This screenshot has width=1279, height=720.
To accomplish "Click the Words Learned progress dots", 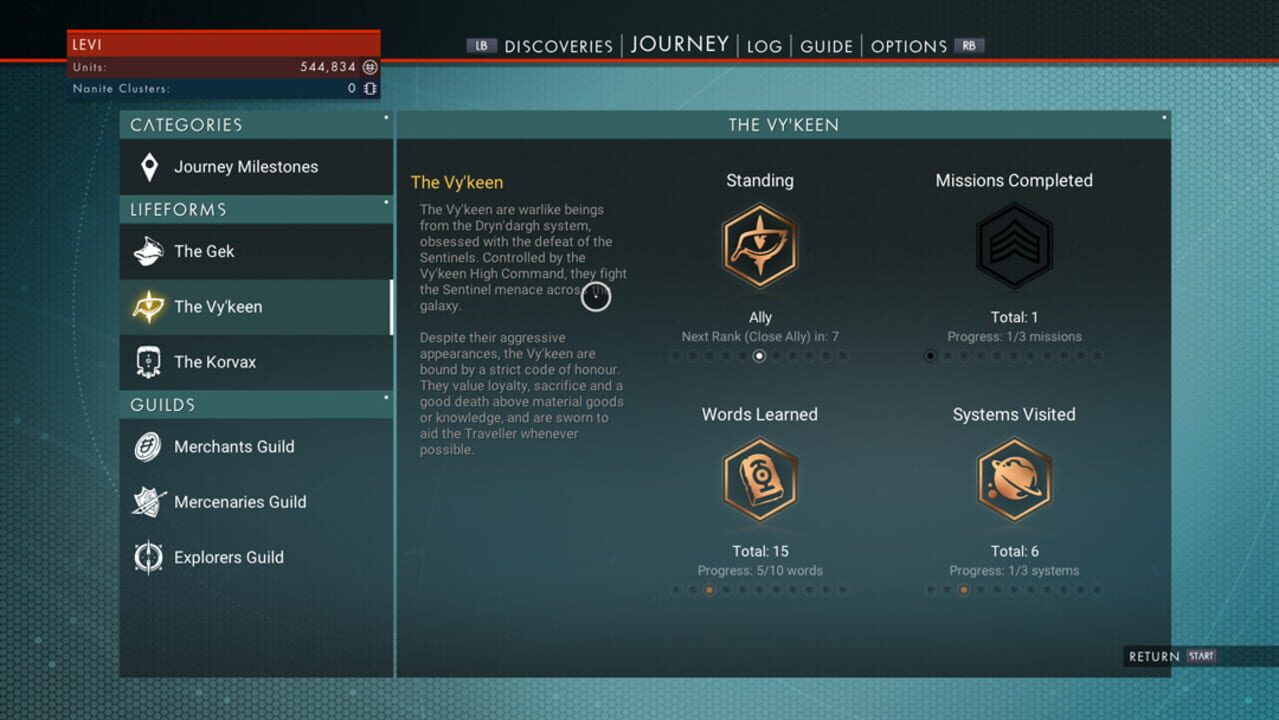I will coord(759,590).
